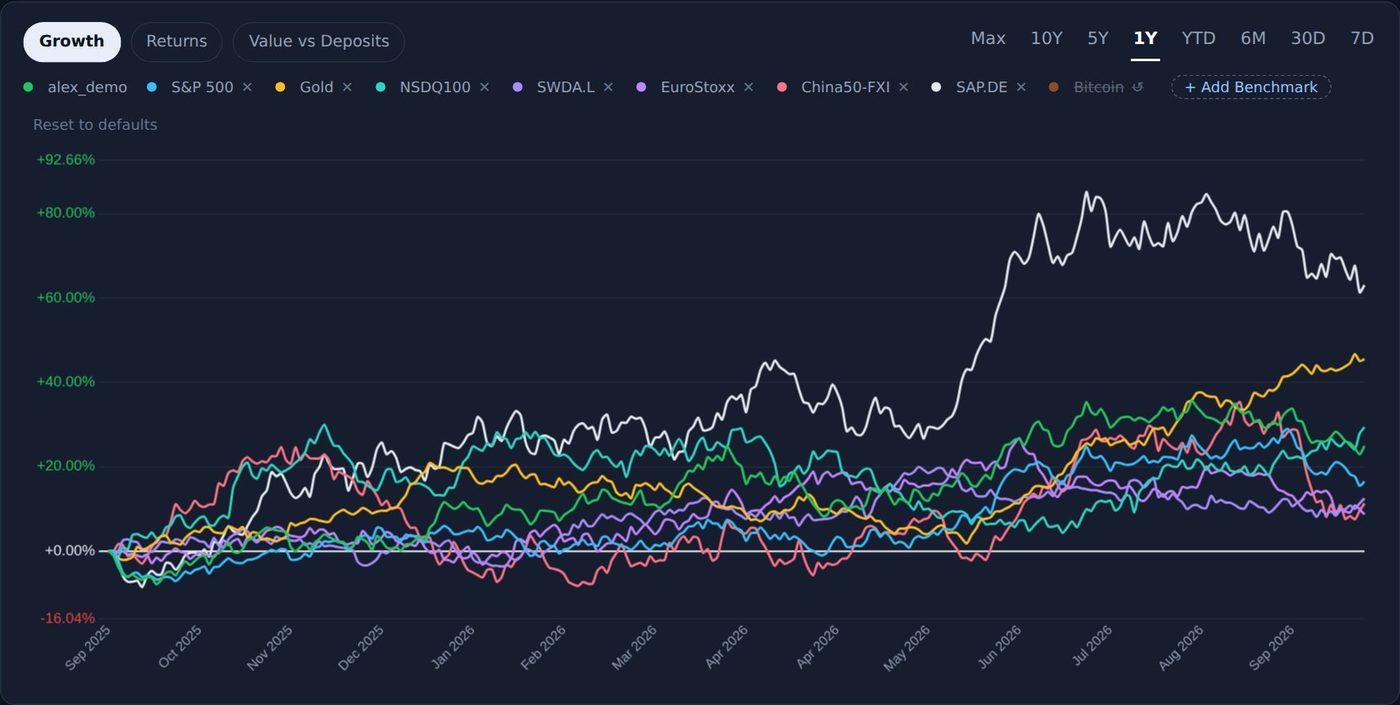Screen dimensions: 1400x705
Task: Remove the NSDQ100 benchmark
Action: (484, 87)
